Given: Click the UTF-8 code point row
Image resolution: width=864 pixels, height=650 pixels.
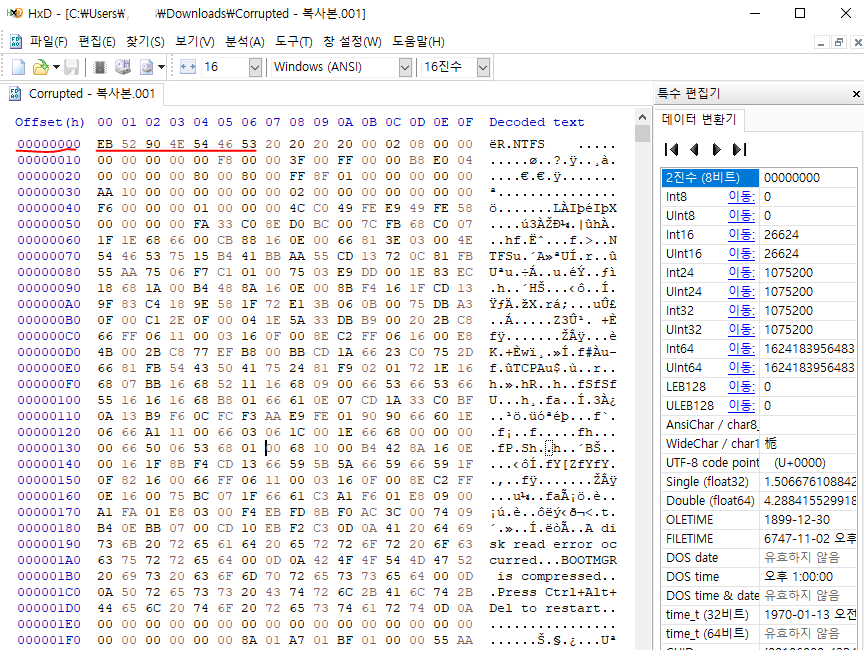Looking at the screenshot, I should pos(759,463).
